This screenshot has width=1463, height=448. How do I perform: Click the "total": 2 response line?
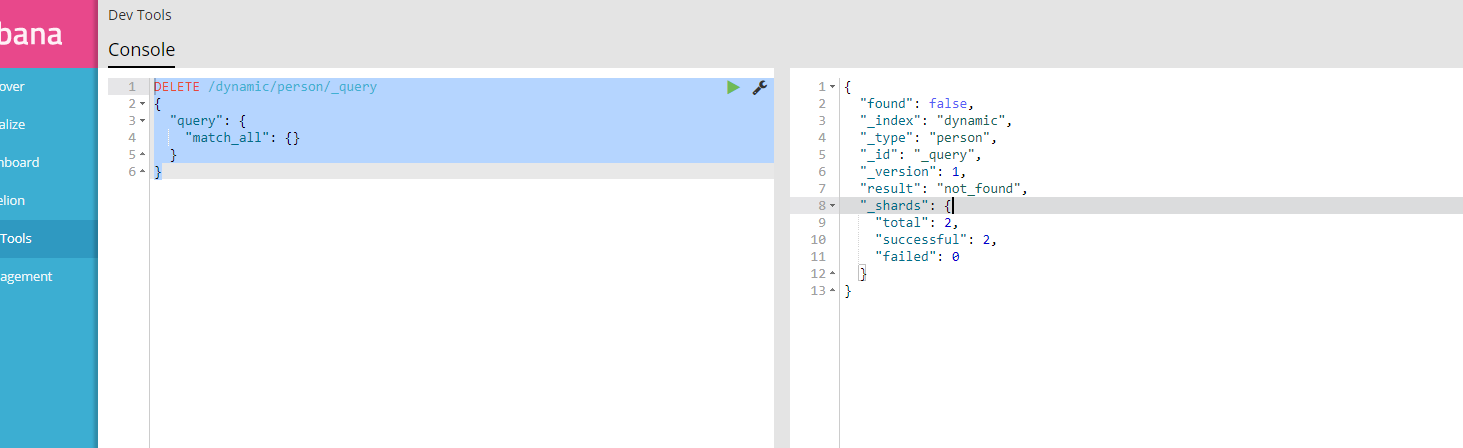point(917,223)
